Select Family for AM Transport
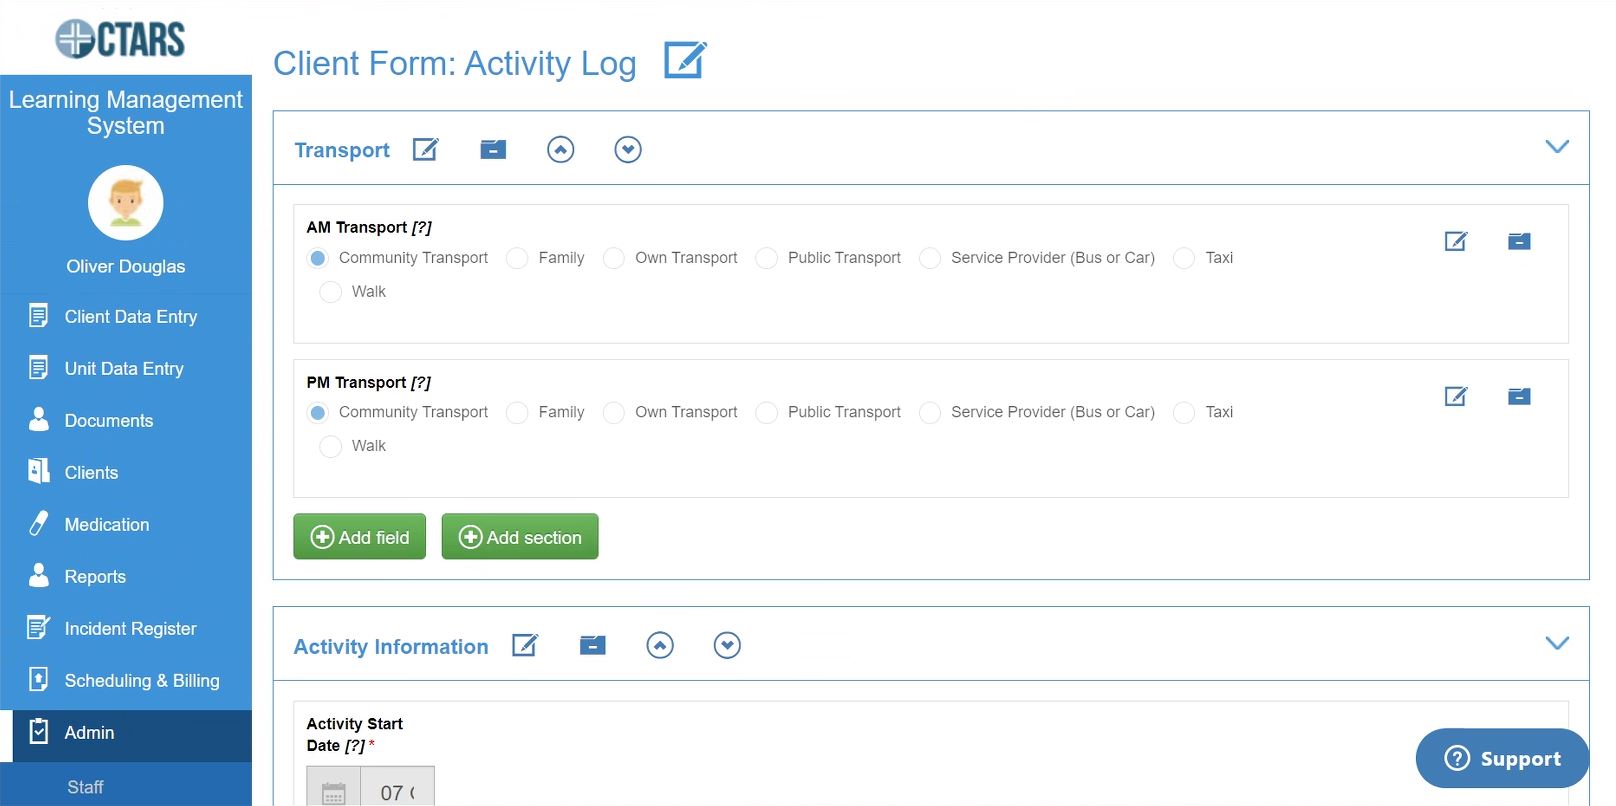1616x806 pixels. click(x=517, y=258)
